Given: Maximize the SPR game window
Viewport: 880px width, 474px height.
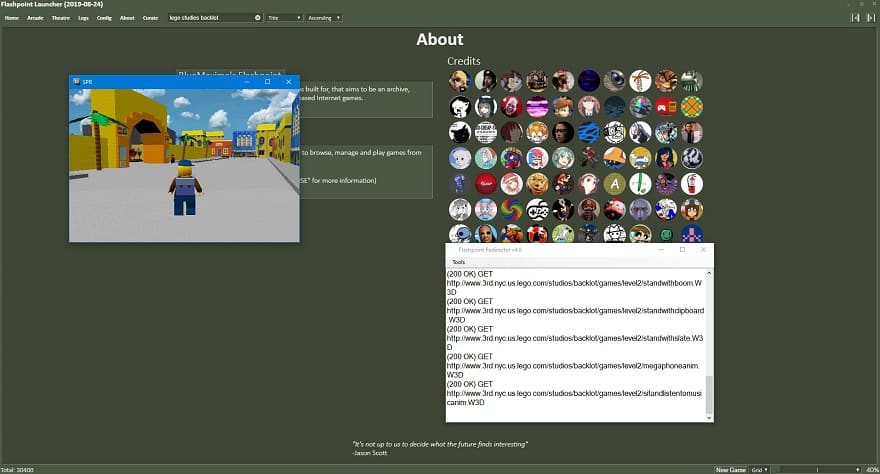Looking at the screenshot, I should (268, 82).
